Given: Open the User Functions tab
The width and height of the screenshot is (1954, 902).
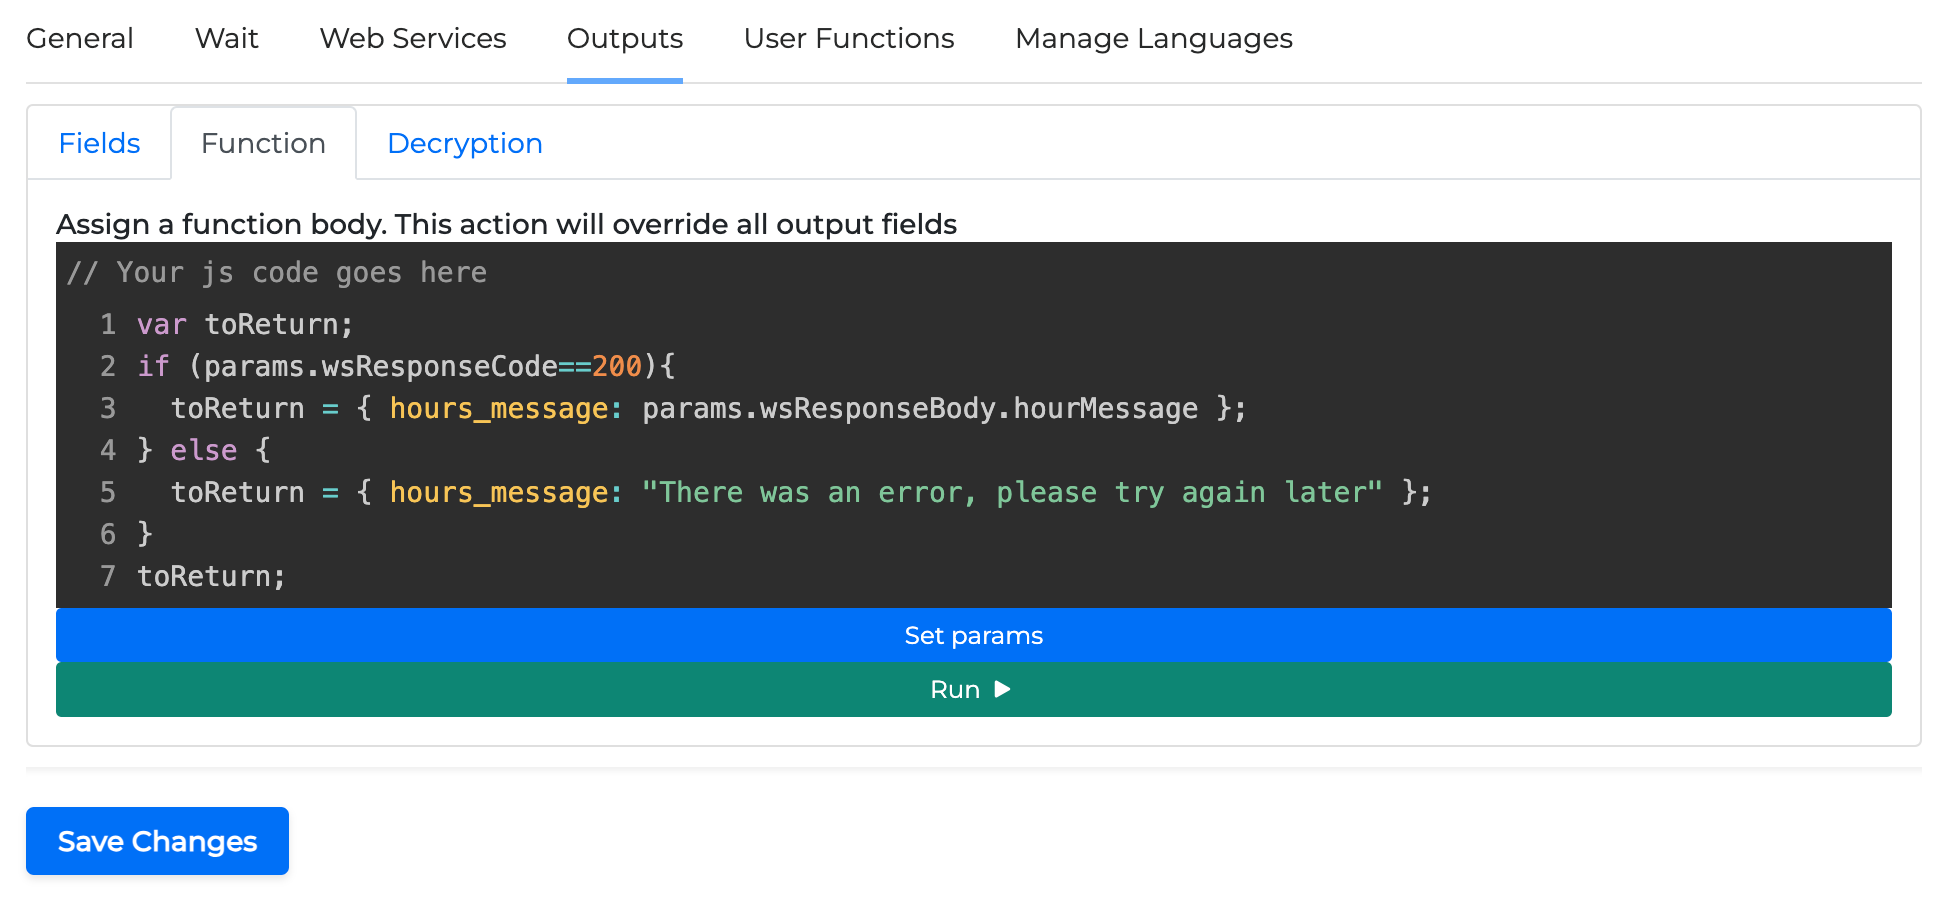Looking at the screenshot, I should pos(848,39).
